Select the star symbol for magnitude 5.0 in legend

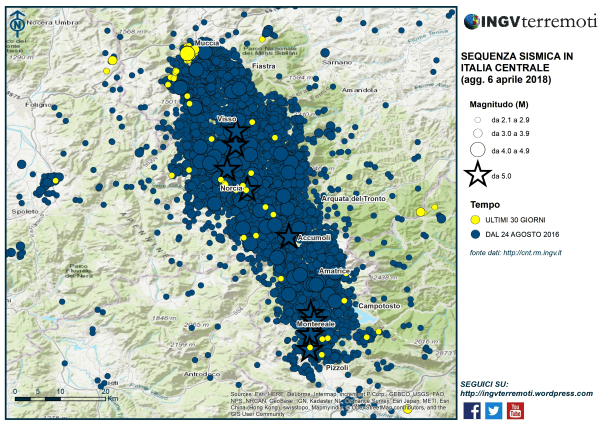[478, 174]
